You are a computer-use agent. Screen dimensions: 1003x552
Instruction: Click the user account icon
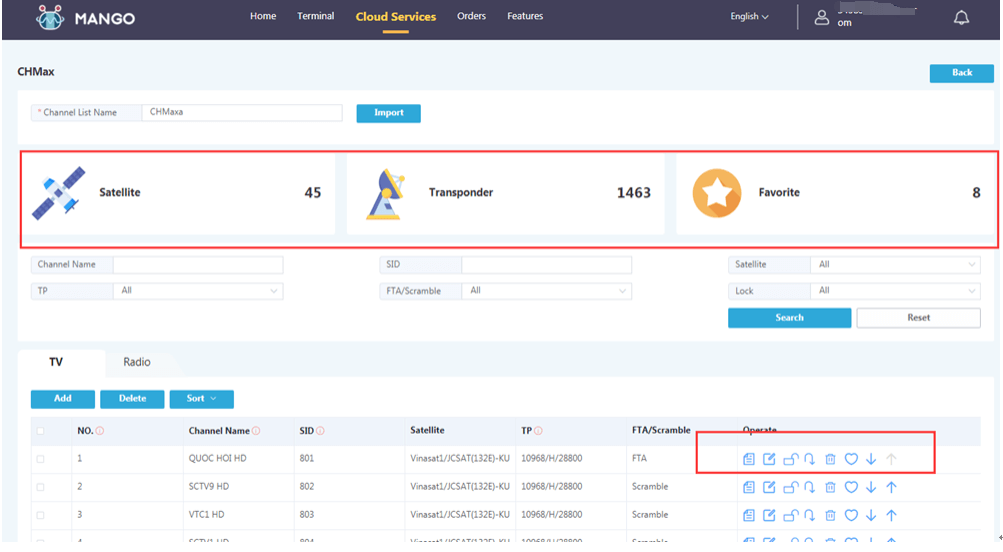pos(821,17)
